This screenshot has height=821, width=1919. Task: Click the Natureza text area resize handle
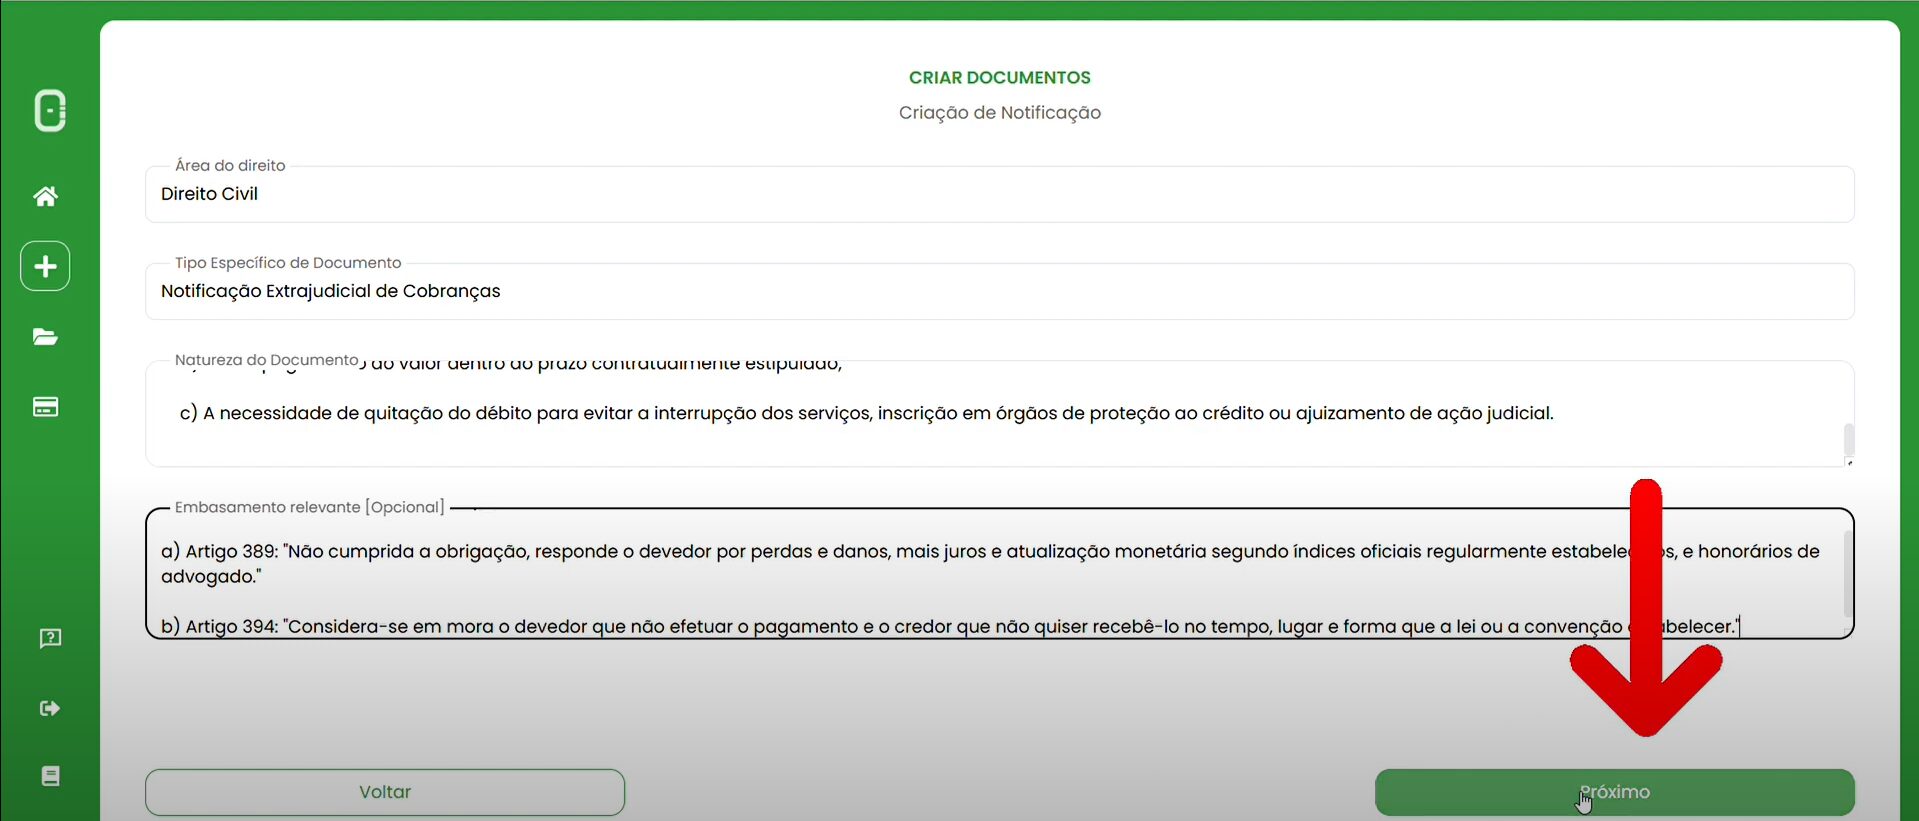coord(1849,462)
